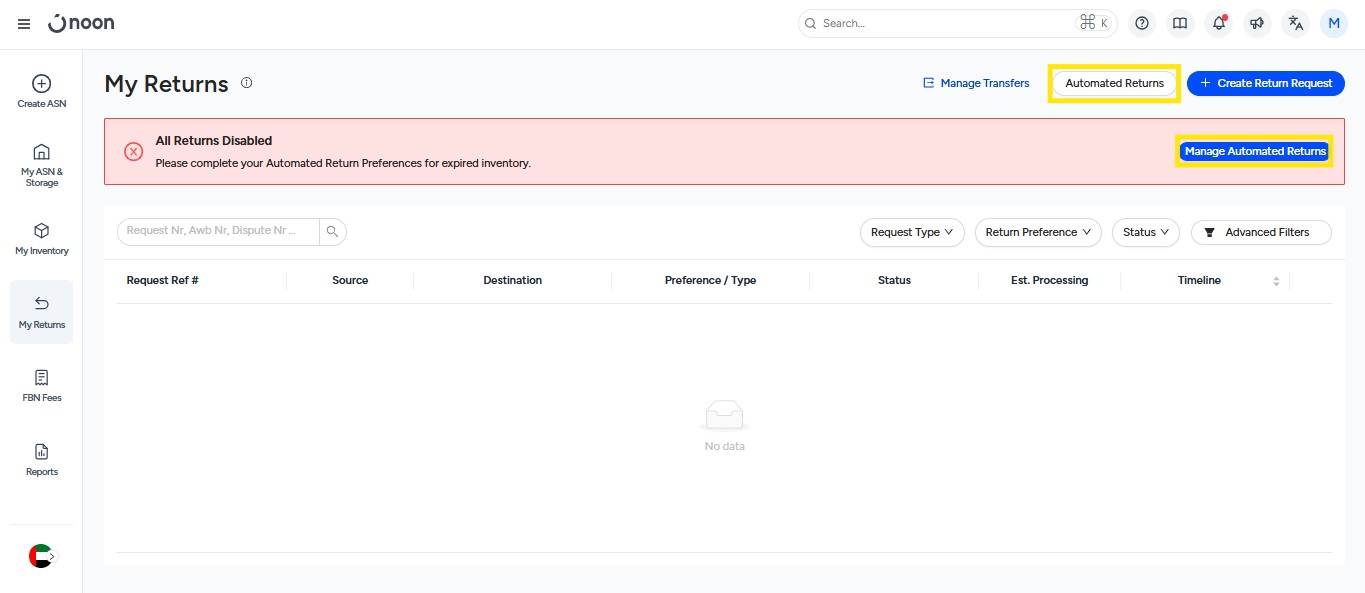Open the guide book icon
Image resolution: width=1365 pixels, height=593 pixels.
coord(1180,23)
